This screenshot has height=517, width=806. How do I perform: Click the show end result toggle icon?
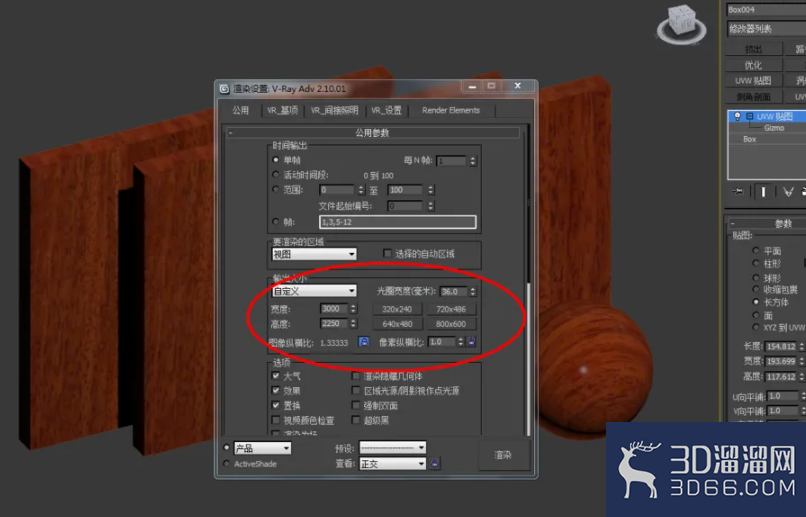pos(763,192)
